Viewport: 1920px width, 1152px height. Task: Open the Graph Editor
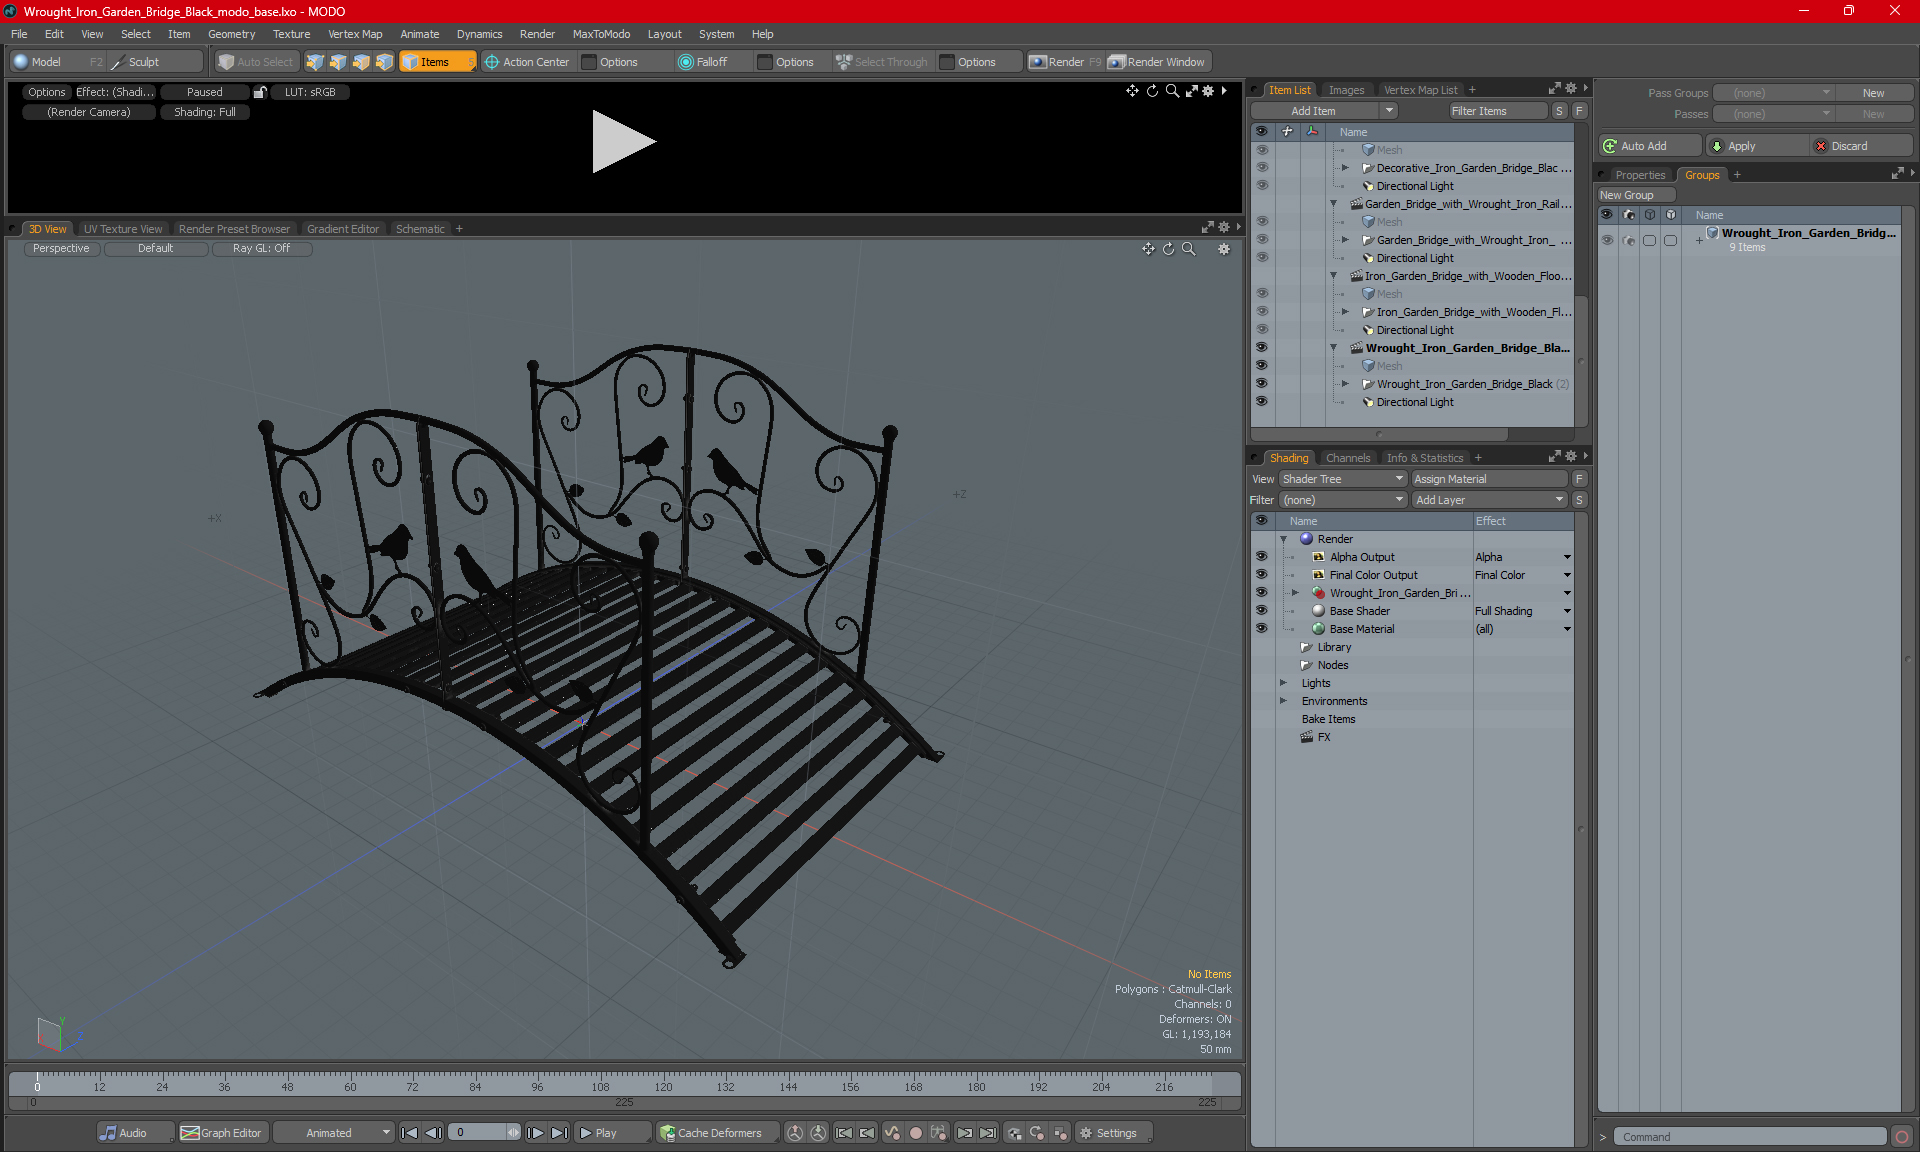[221, 1133]
